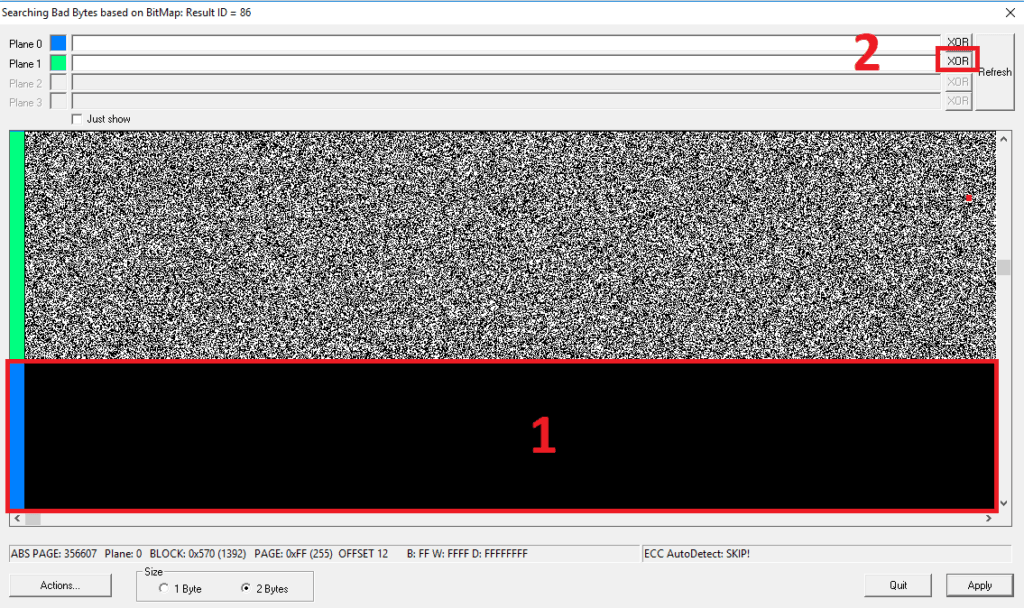Image resolution: width=1024 pixels, height=608 pixels.
Task: Click the Apply button
Action: click(x=980, y=585)
